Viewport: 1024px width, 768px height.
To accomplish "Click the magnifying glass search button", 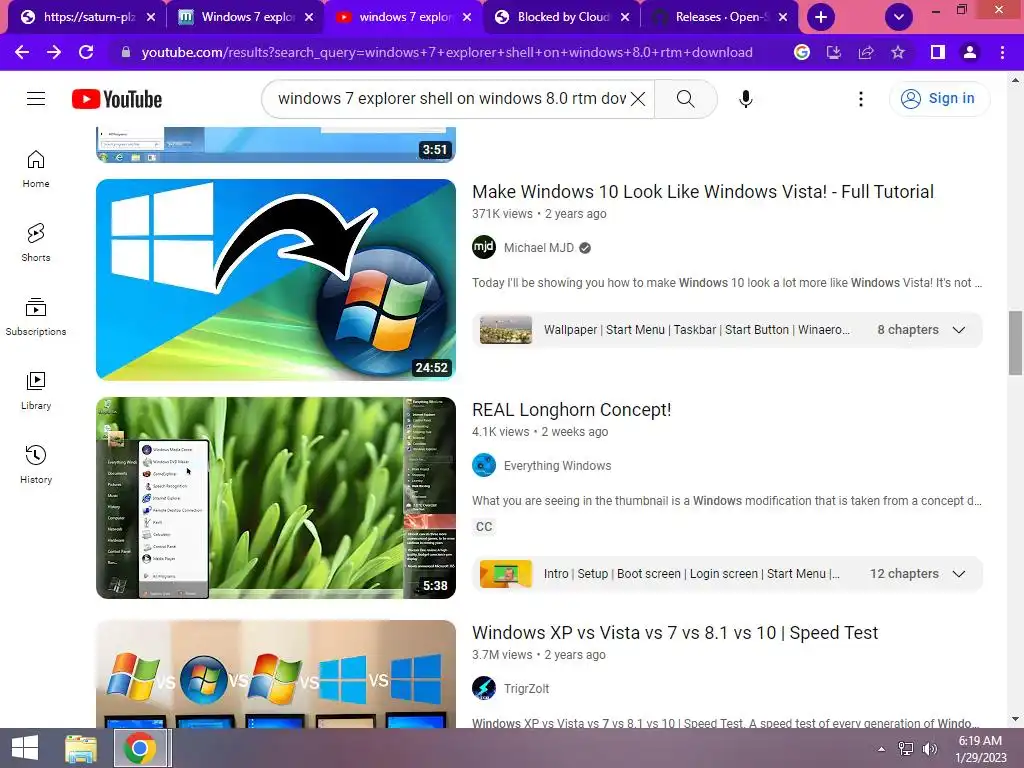I will coord(685,99).
